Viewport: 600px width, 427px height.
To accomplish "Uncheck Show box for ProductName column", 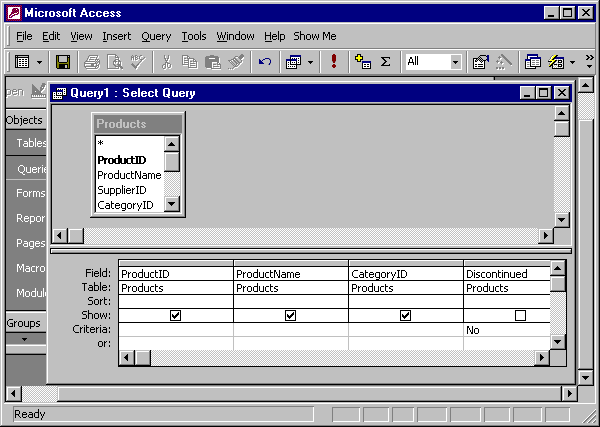I will (291, 315).
